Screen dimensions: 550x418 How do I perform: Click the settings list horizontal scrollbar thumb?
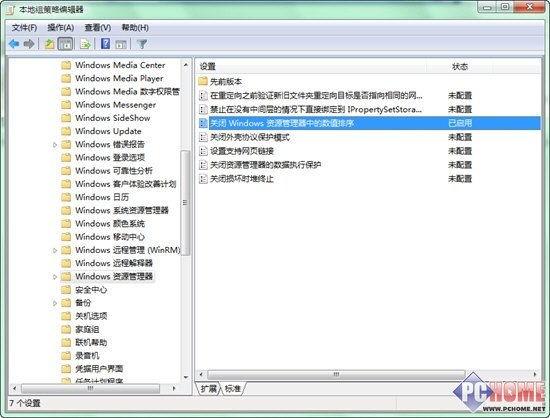(x=336, y=375)
